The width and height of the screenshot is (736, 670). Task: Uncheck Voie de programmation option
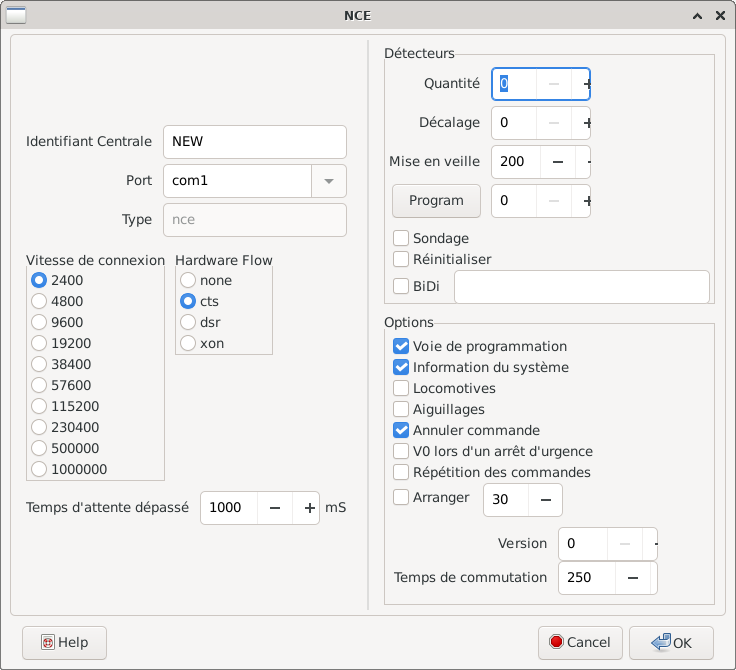(x=401, y=346)
